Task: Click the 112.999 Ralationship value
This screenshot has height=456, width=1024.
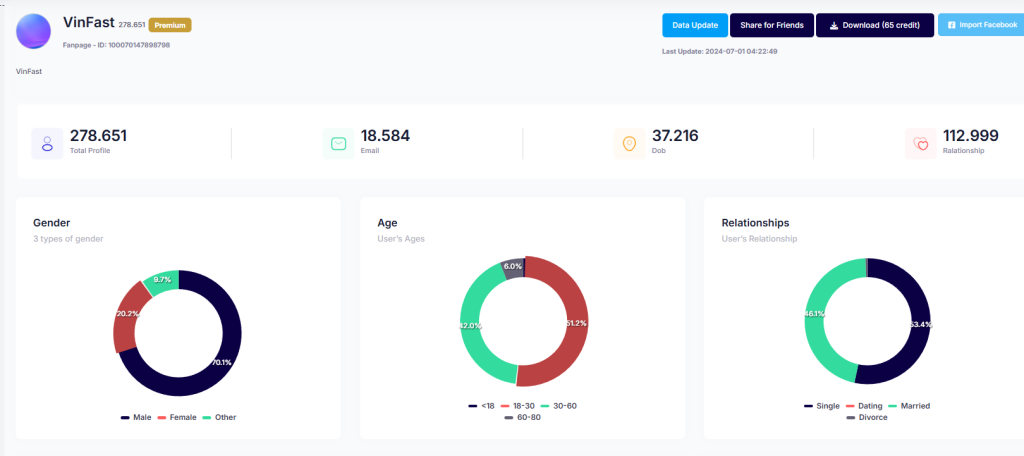Action: click(970, 136)
